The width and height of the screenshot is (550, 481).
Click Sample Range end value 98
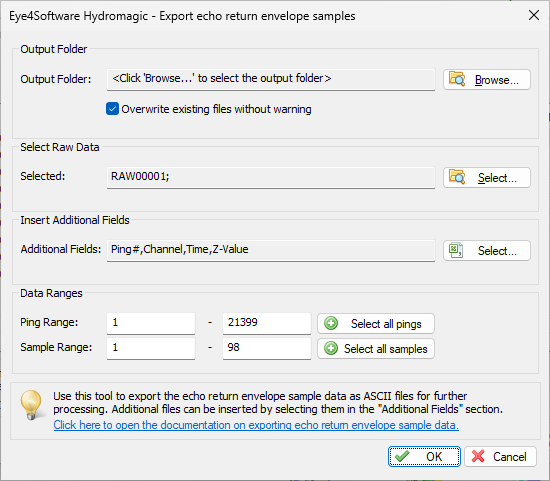[x=267, y=348]
